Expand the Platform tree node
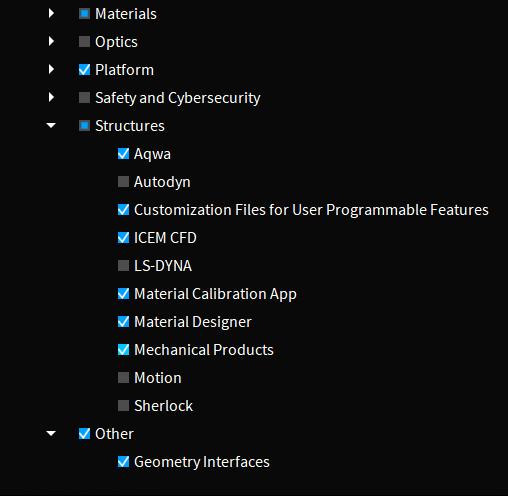The height and width of the screenshot is (496, 508). coord(51,69)
